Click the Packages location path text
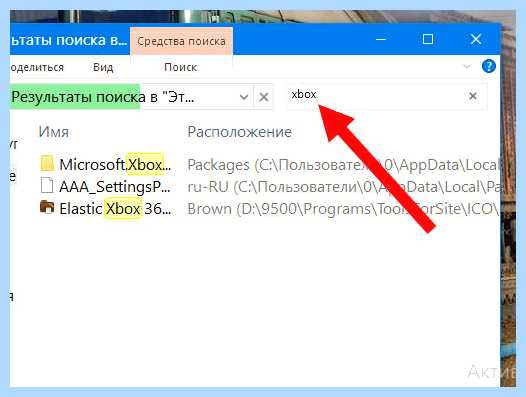The height and width of the screenshot is (397, 526). click(x=343, y=165)
